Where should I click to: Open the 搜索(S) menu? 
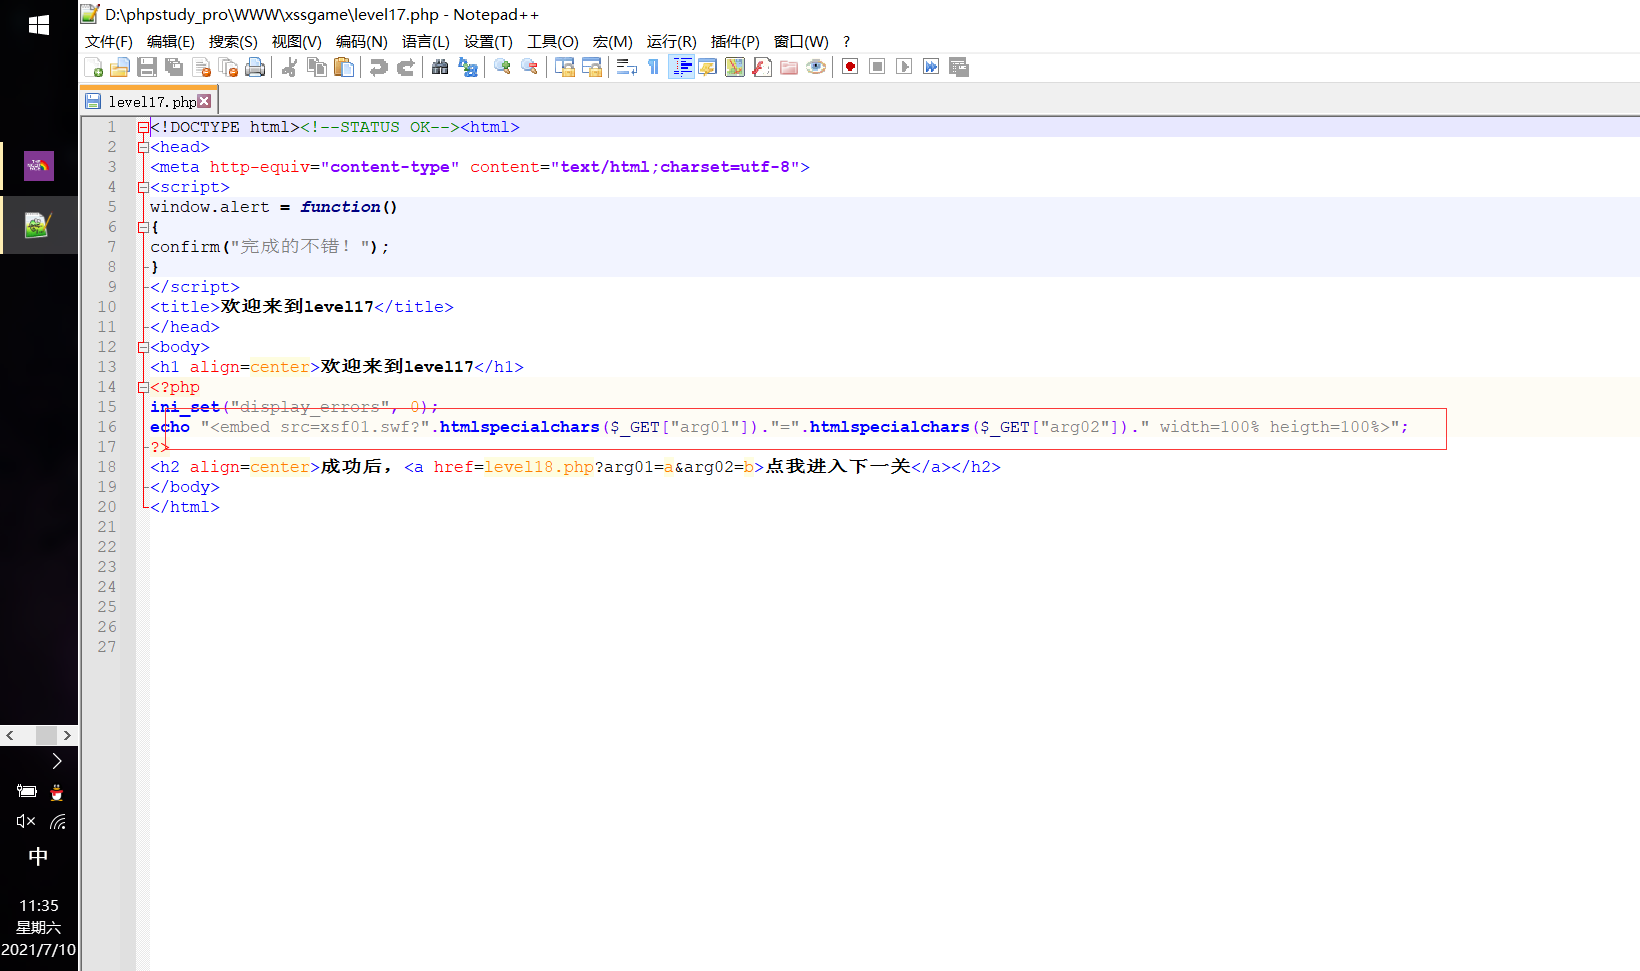point(233,41)
